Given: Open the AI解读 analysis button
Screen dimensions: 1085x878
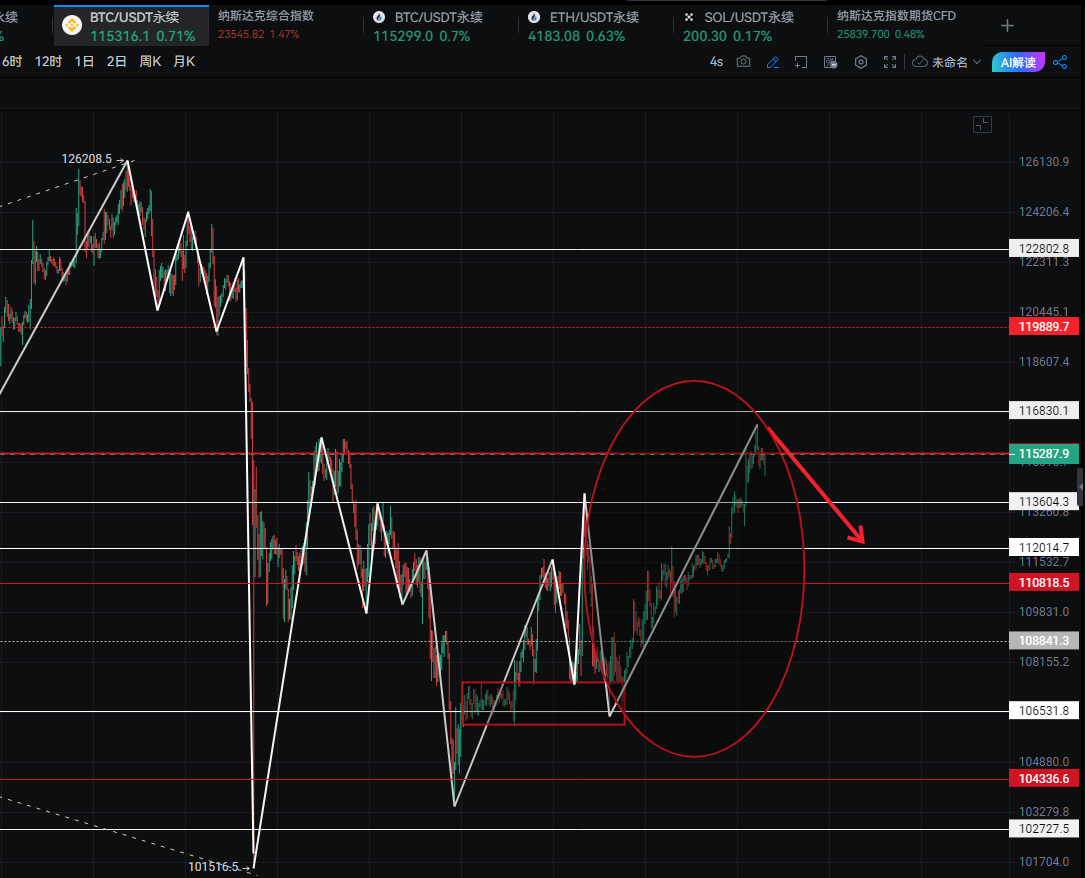Looking at the screenshot, I should [x=1018, y=62].
